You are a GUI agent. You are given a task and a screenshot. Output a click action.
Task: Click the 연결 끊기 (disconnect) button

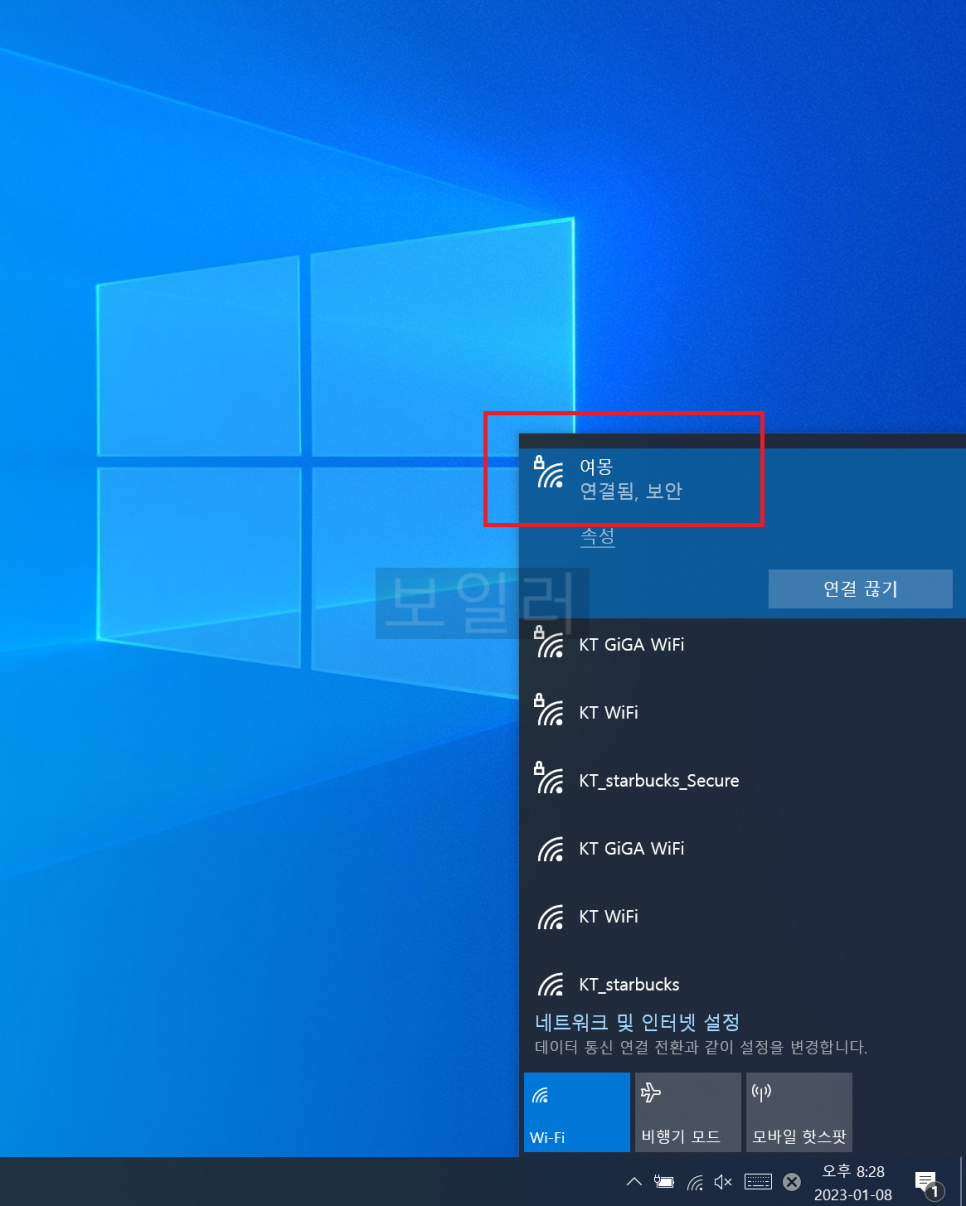[x=859, y=589]
